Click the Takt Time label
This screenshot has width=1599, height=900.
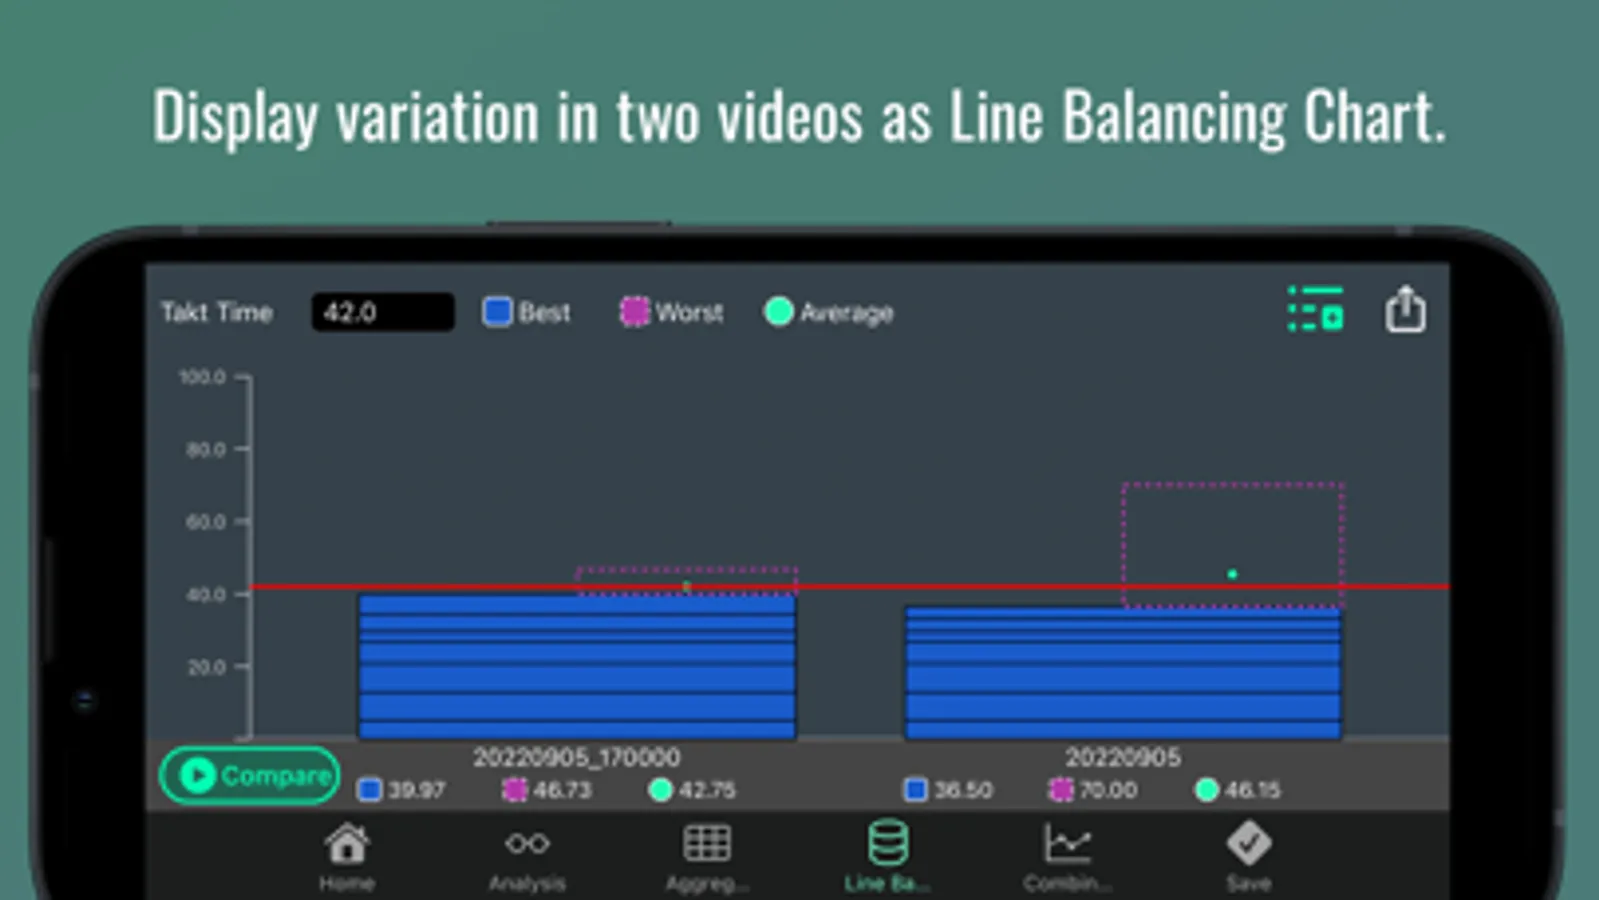[217, 312]
